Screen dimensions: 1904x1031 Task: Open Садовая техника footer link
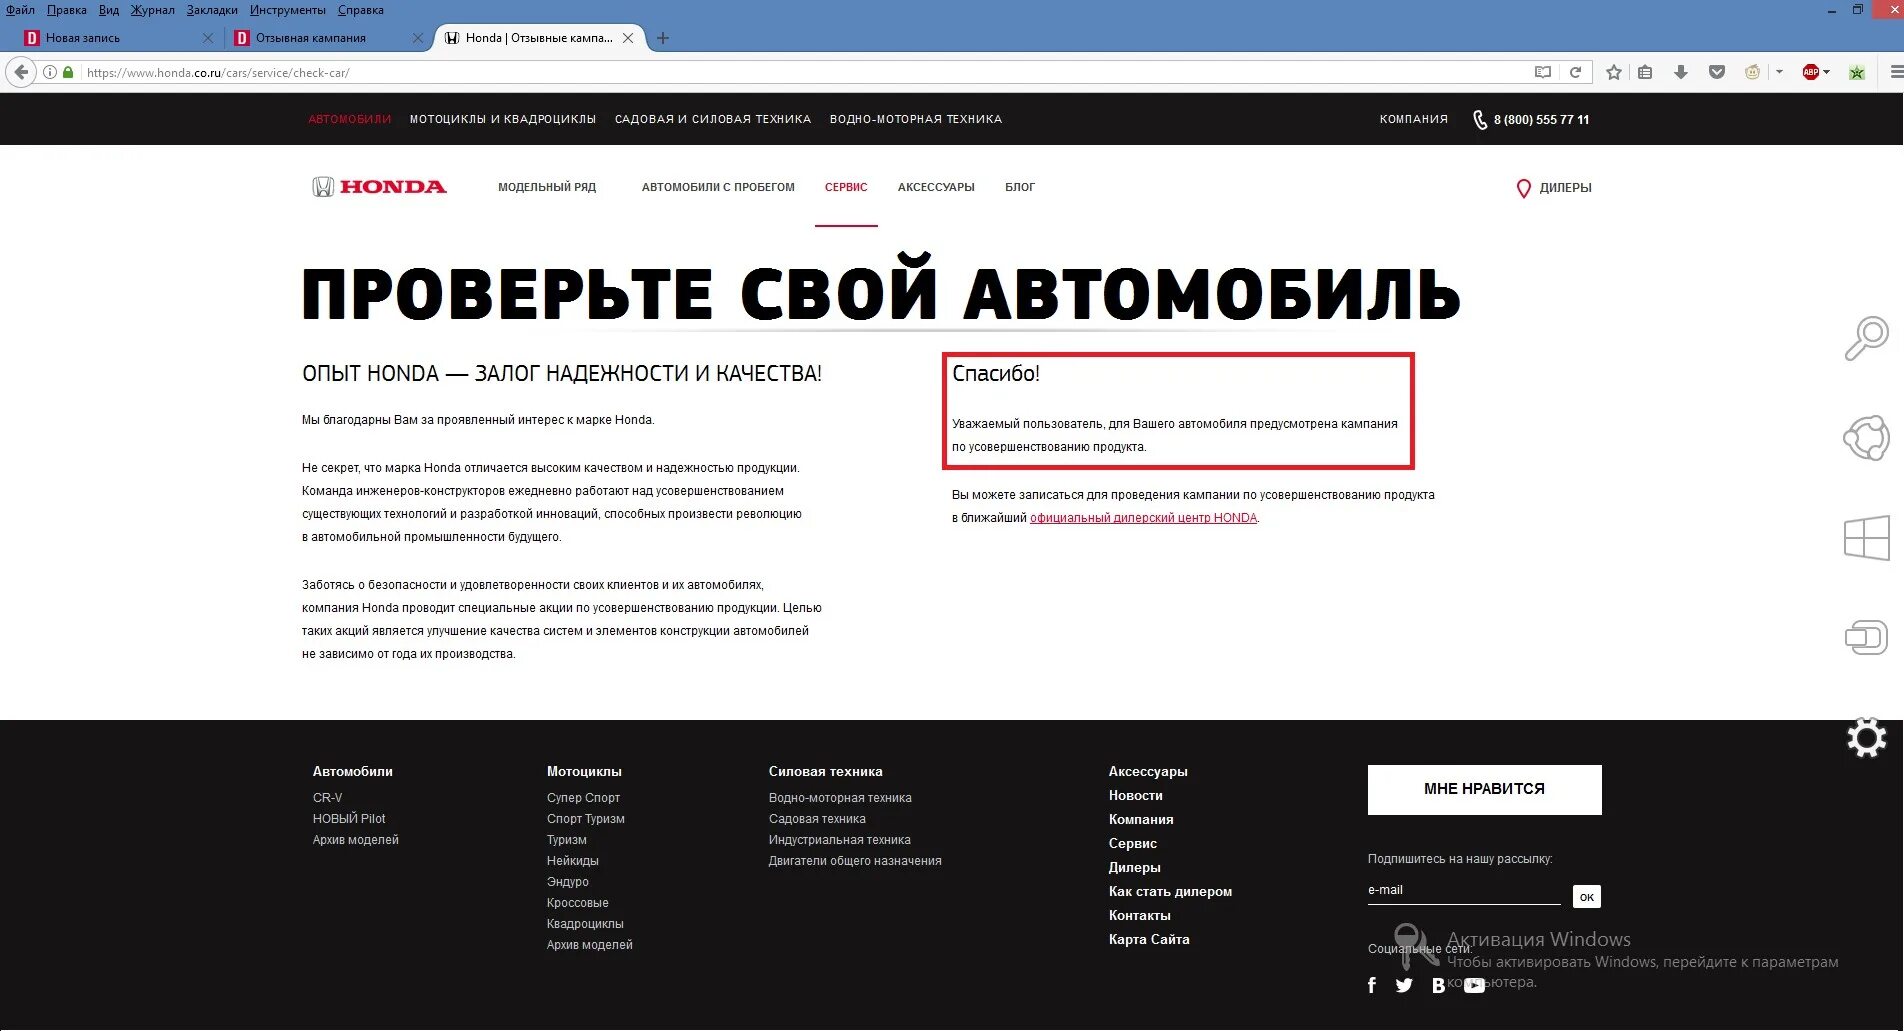pyautogui.click(x=817, y=819)
